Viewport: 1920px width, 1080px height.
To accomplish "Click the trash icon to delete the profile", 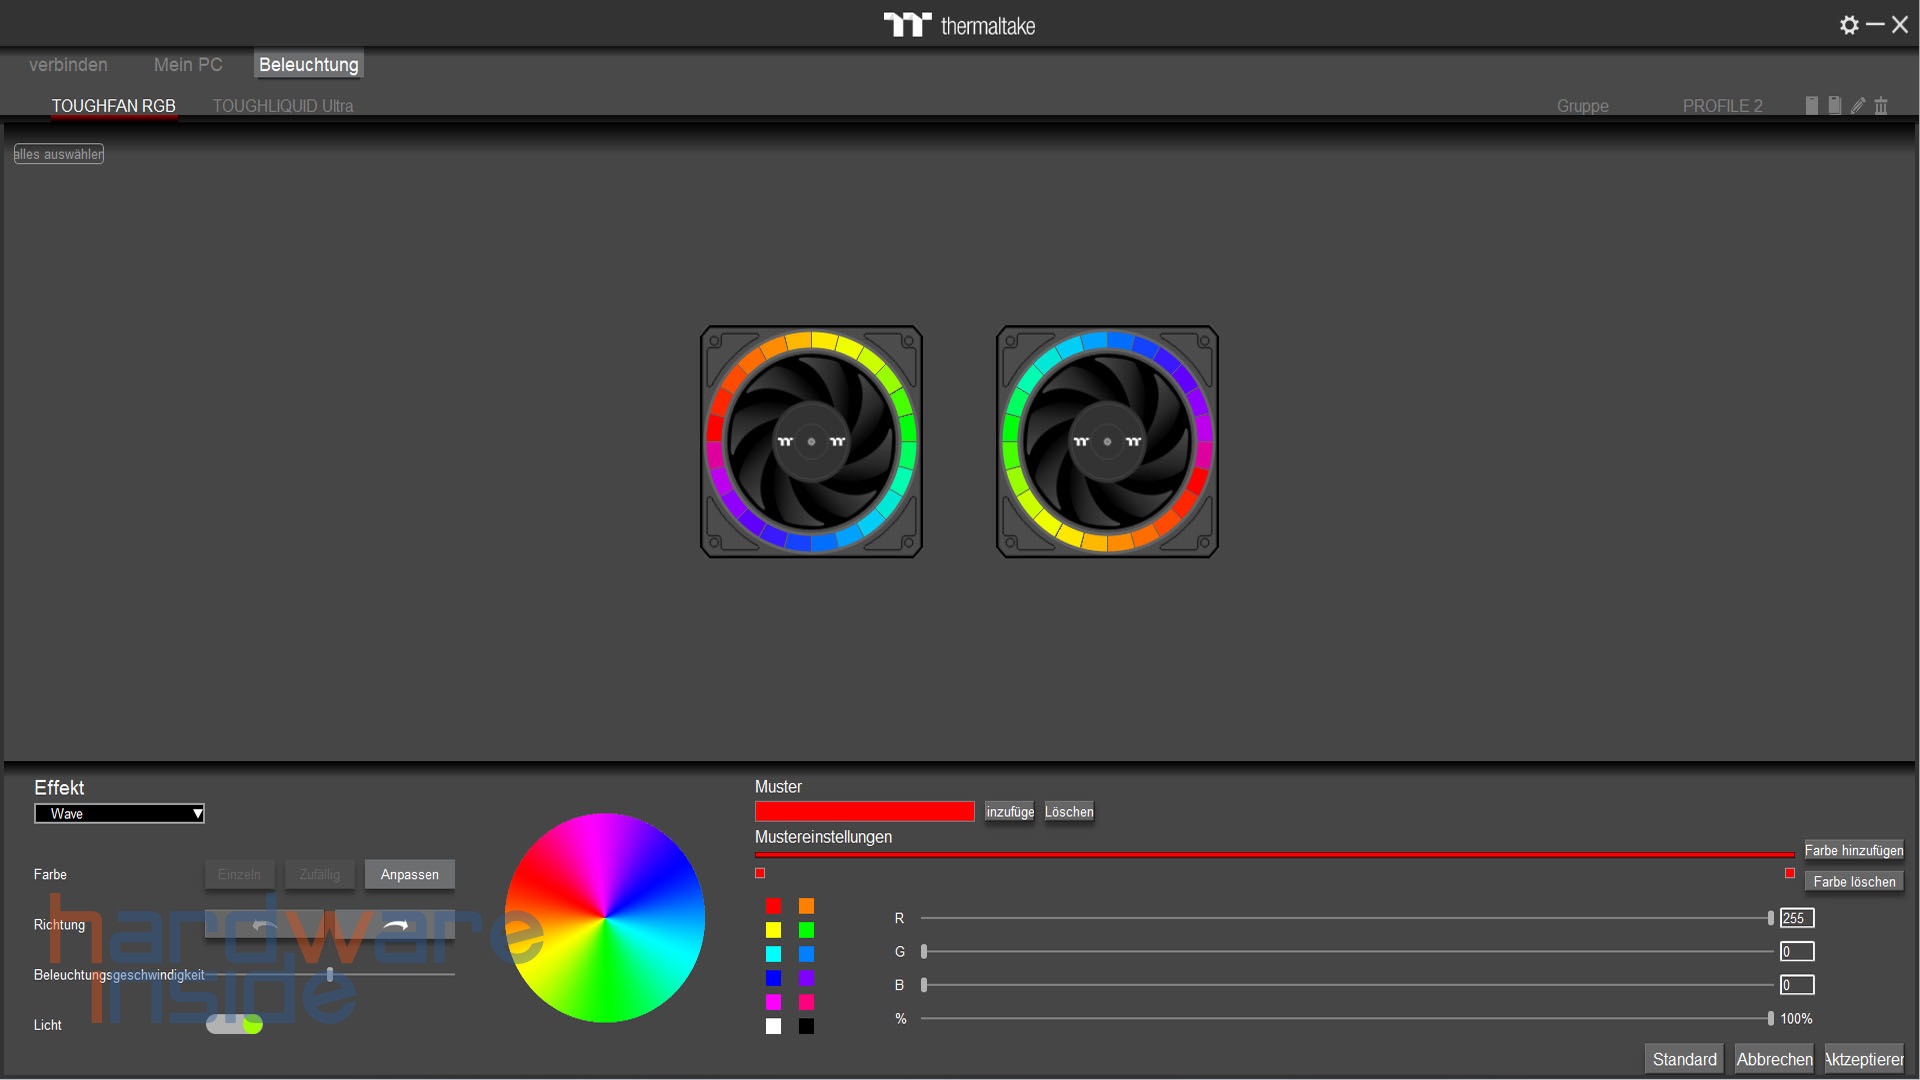I will tap(1881, 105).
